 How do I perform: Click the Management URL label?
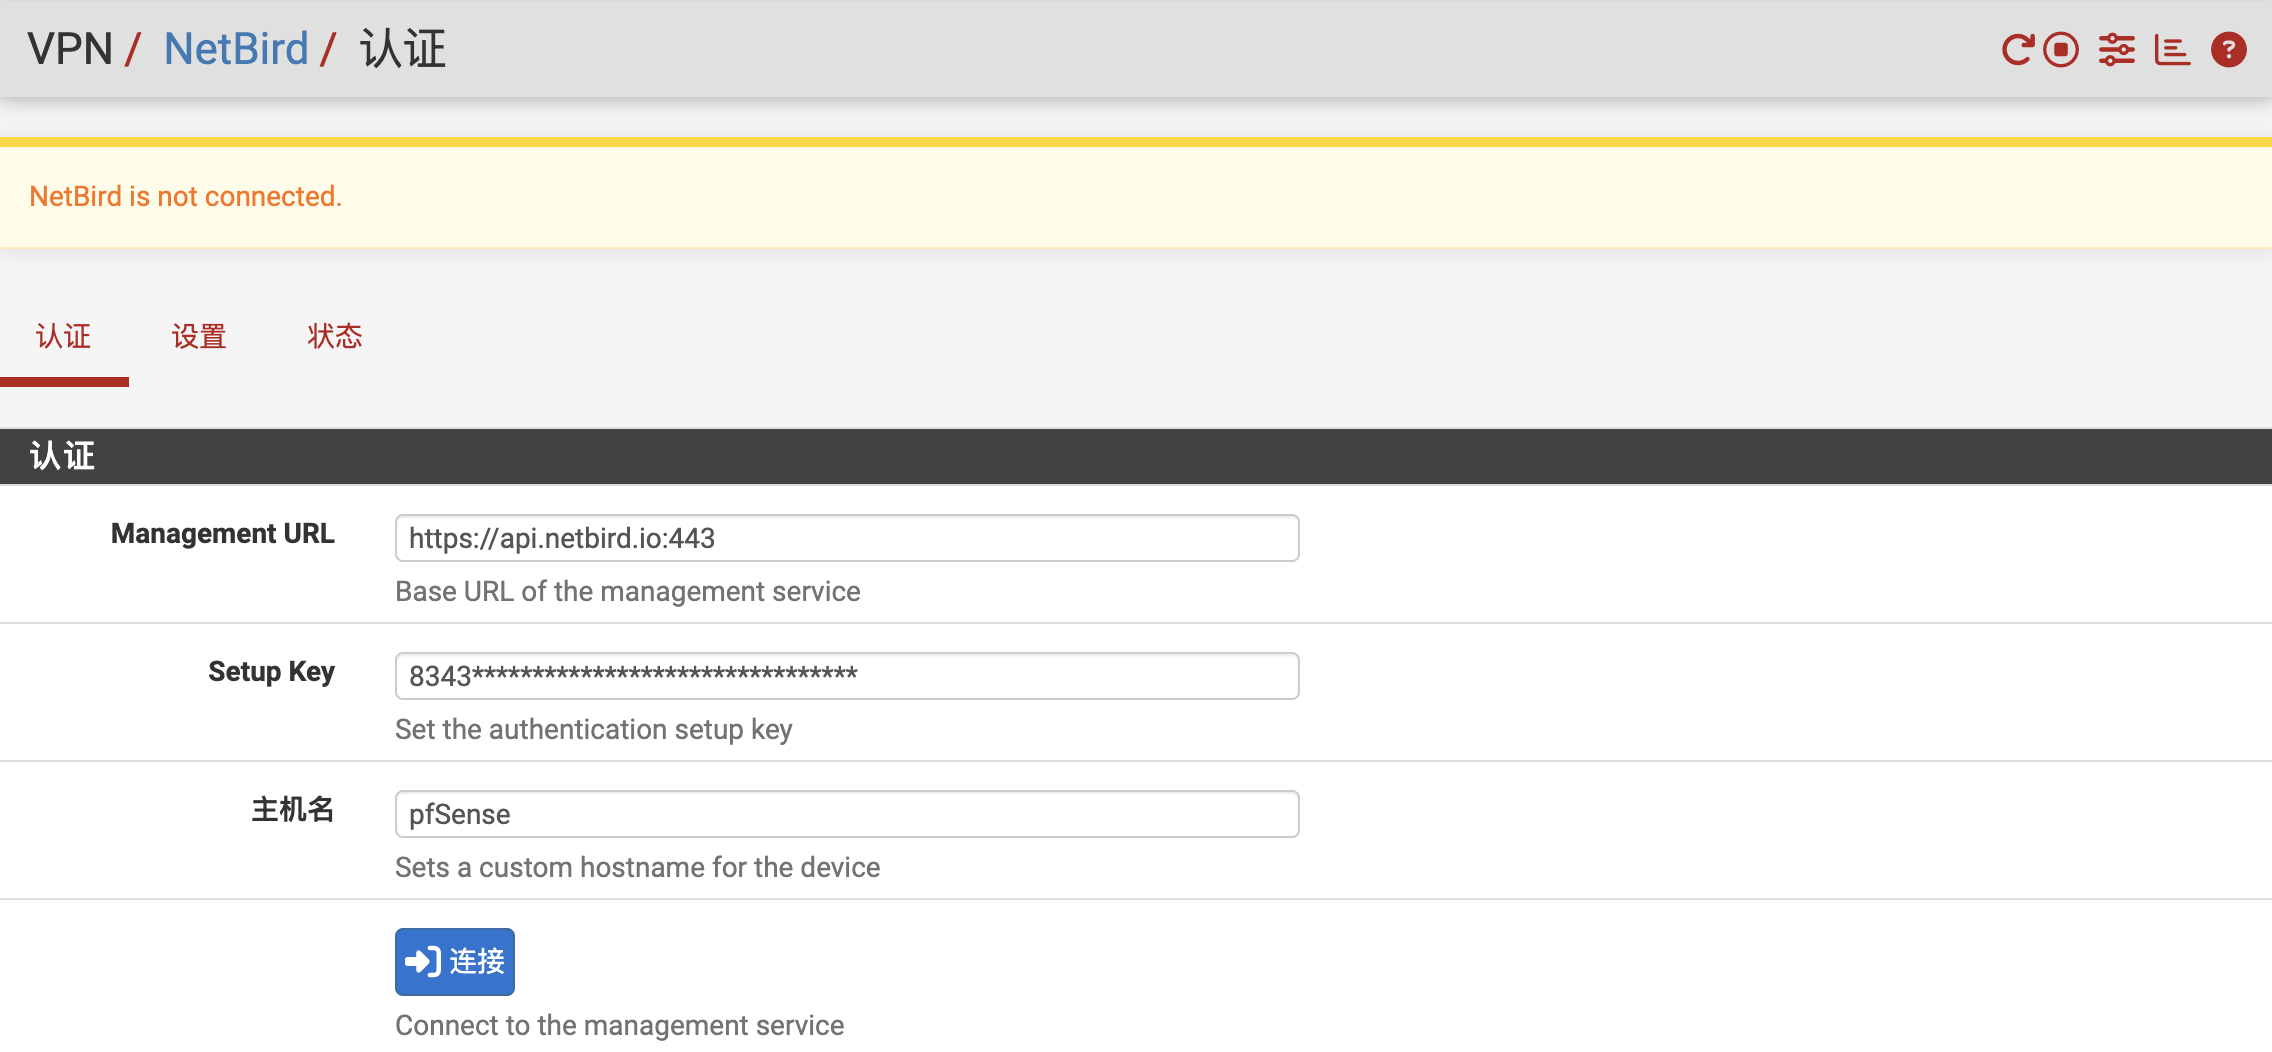[223, 534]
